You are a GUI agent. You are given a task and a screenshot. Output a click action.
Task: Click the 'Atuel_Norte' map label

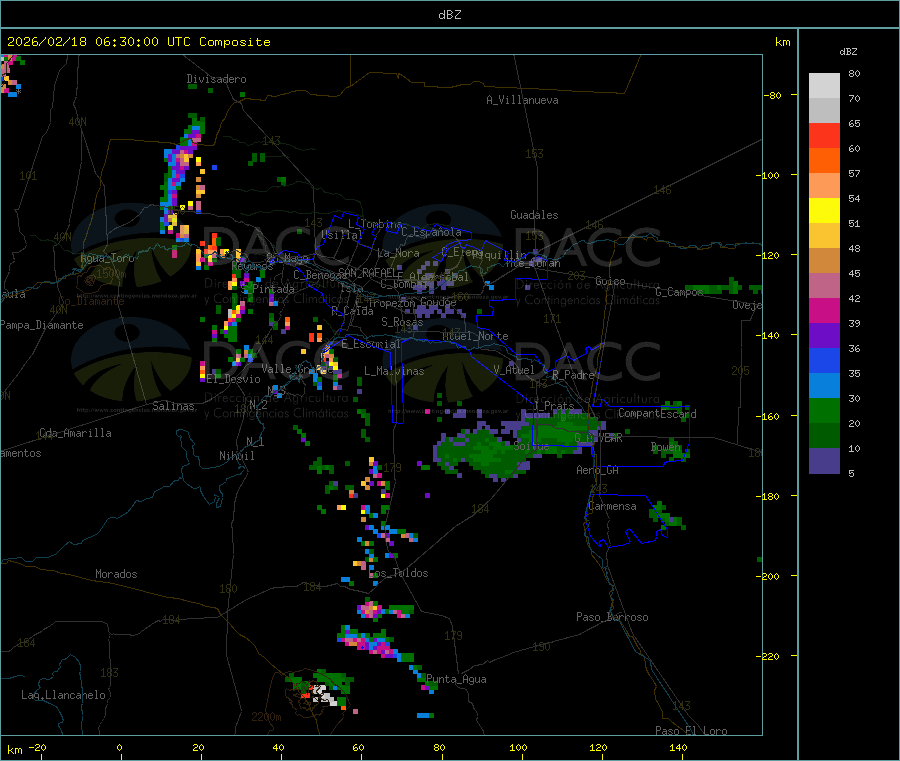475,336
